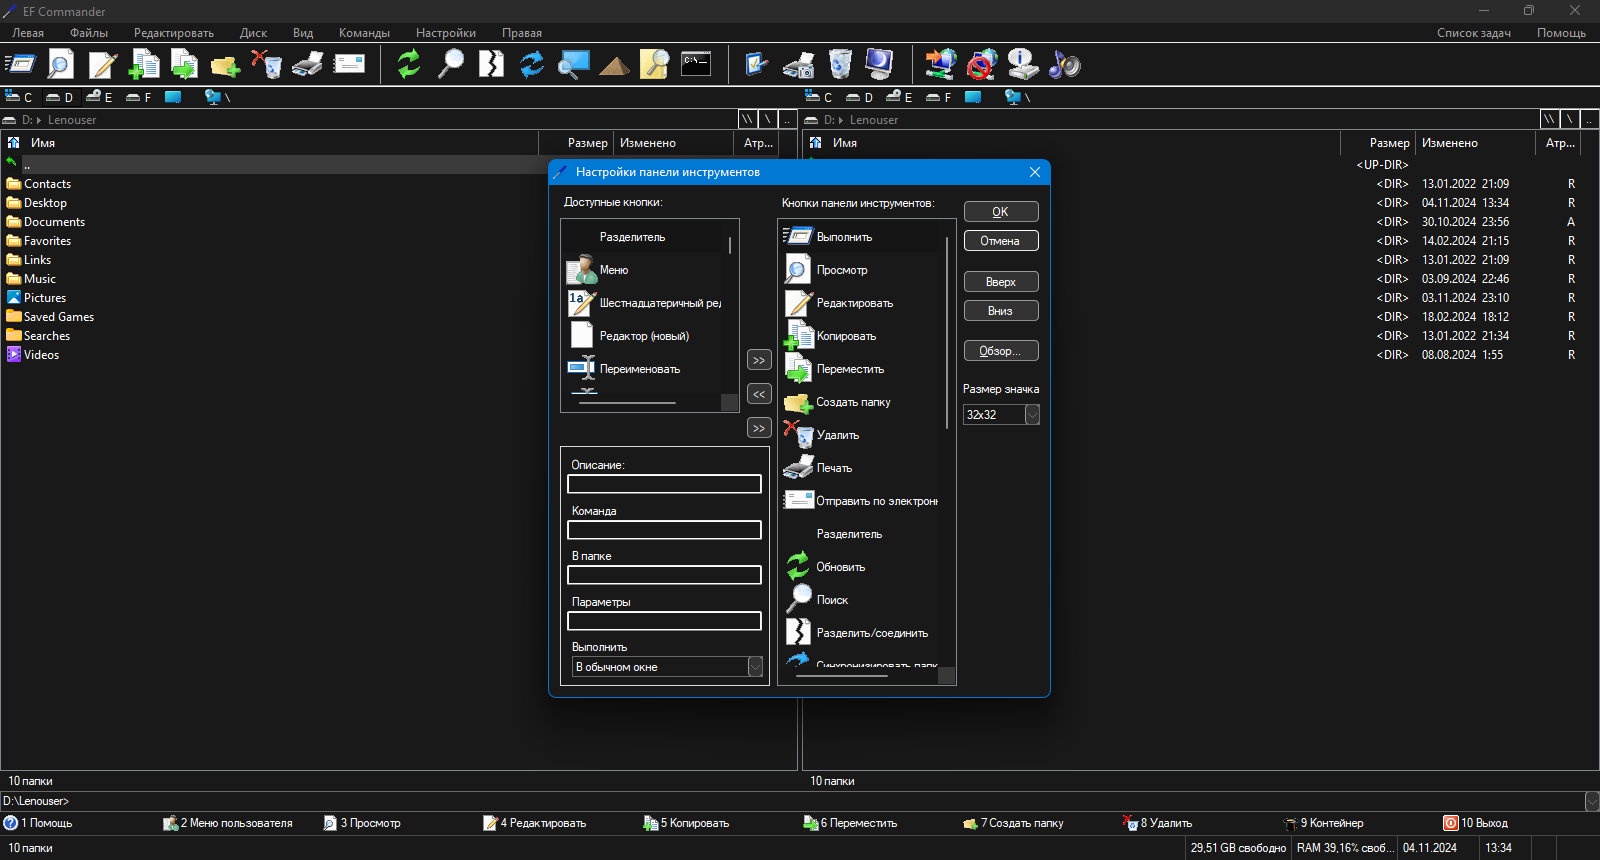Click the command prompt console toolbar icon
Image resolution: width=1600 pixels, height=860 pixels.
pyautogui.click(x=696, y=65)
